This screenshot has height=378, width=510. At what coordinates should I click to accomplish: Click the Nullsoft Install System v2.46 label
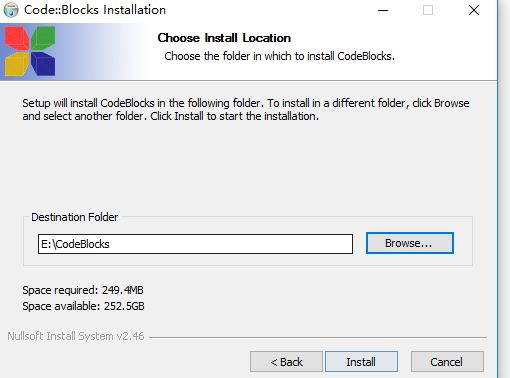(x=76, y=336)
